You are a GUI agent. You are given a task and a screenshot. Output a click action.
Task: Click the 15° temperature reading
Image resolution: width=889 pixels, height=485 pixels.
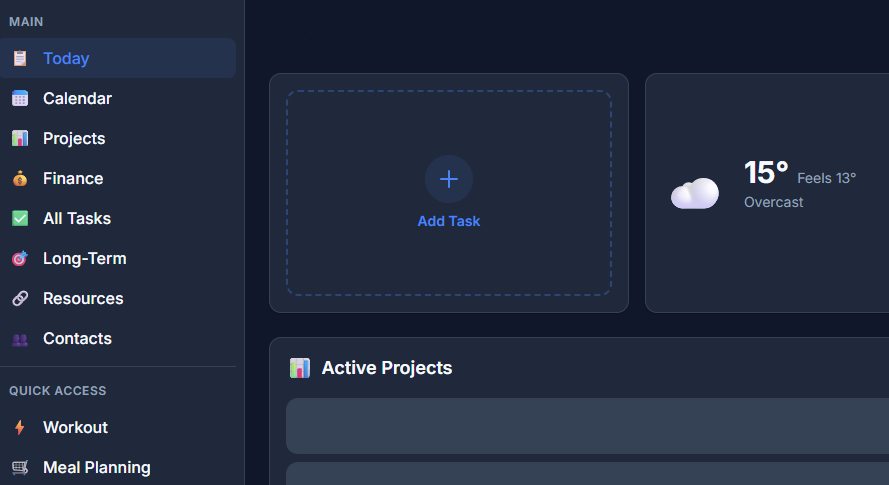point(766,173)
